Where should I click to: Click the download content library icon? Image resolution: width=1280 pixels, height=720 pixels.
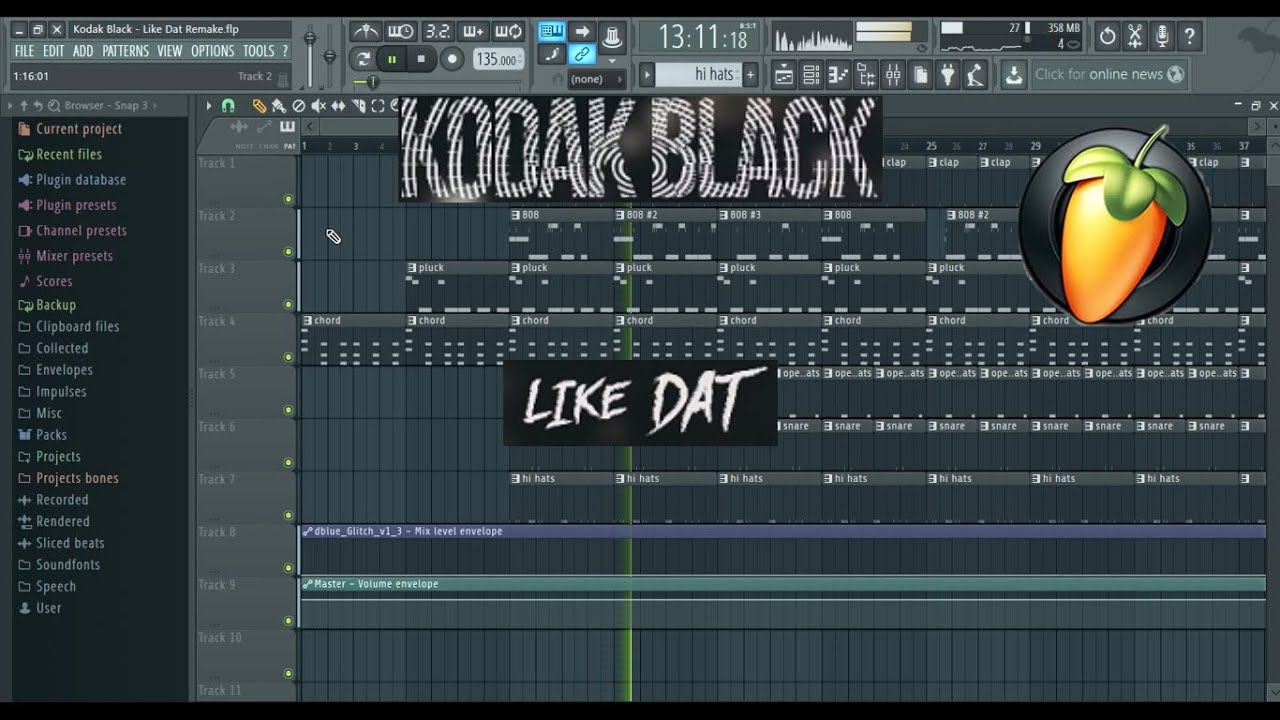click(1013, 74)
